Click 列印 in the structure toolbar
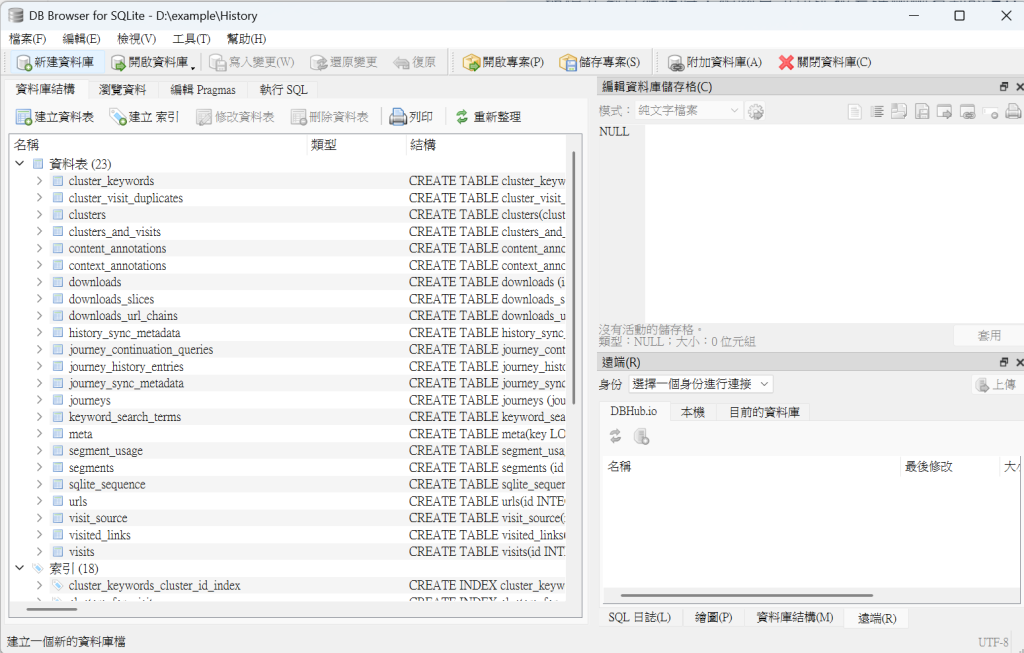Screen dimensions: 1024x653 [x=411, y=117]
